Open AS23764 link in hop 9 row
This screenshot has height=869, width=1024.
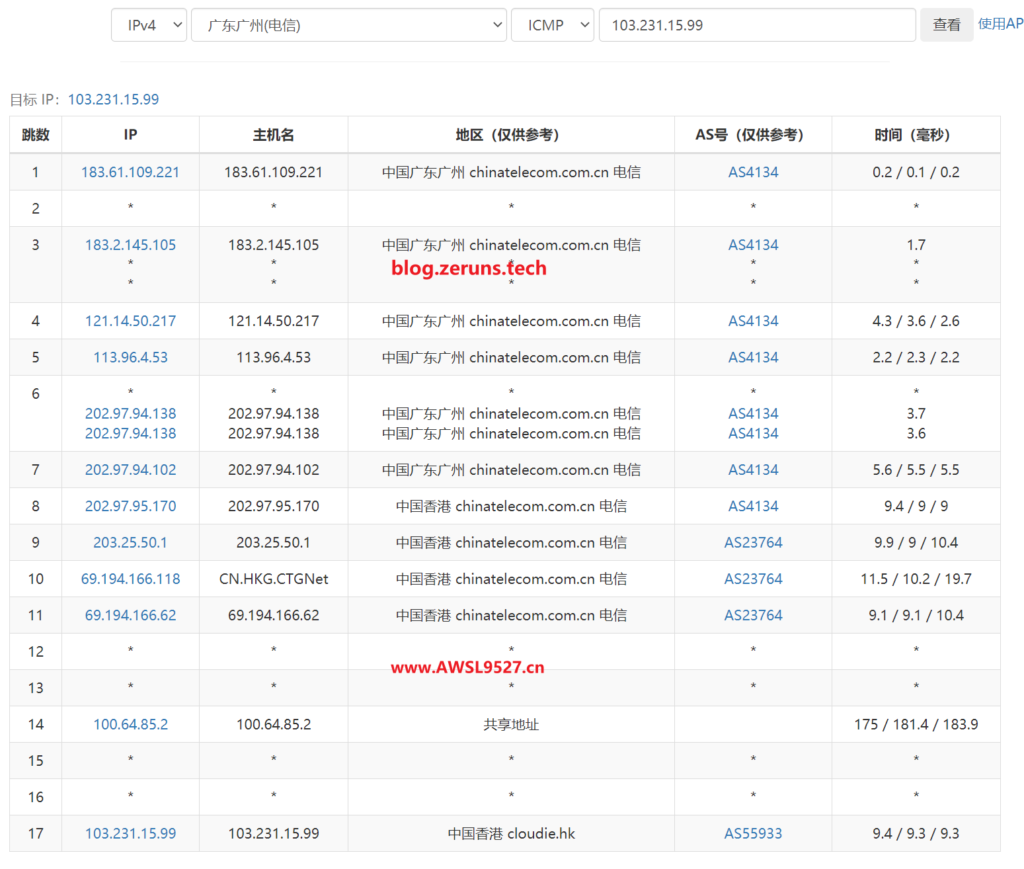coord(753,543)
